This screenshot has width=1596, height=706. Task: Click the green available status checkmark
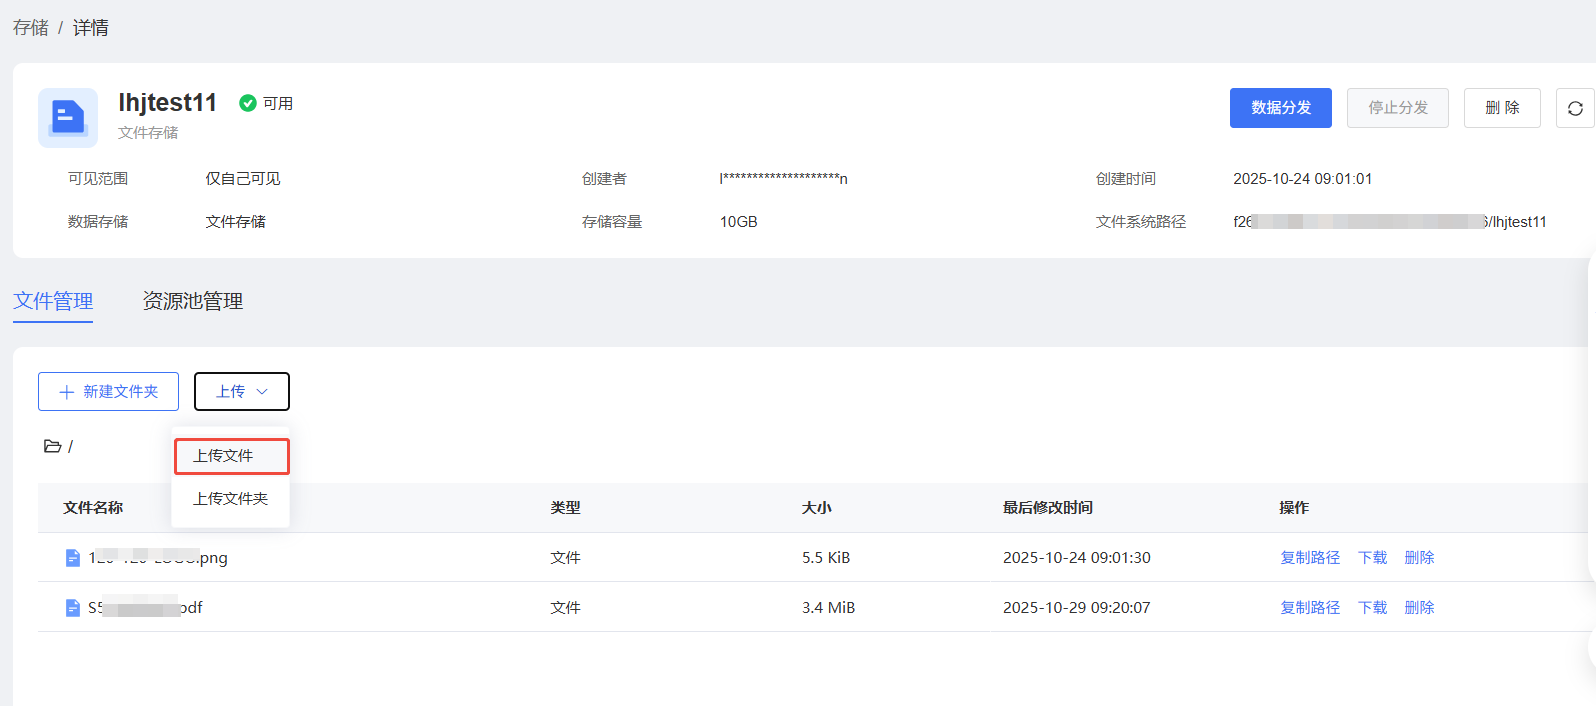click(x=248, y=103)
